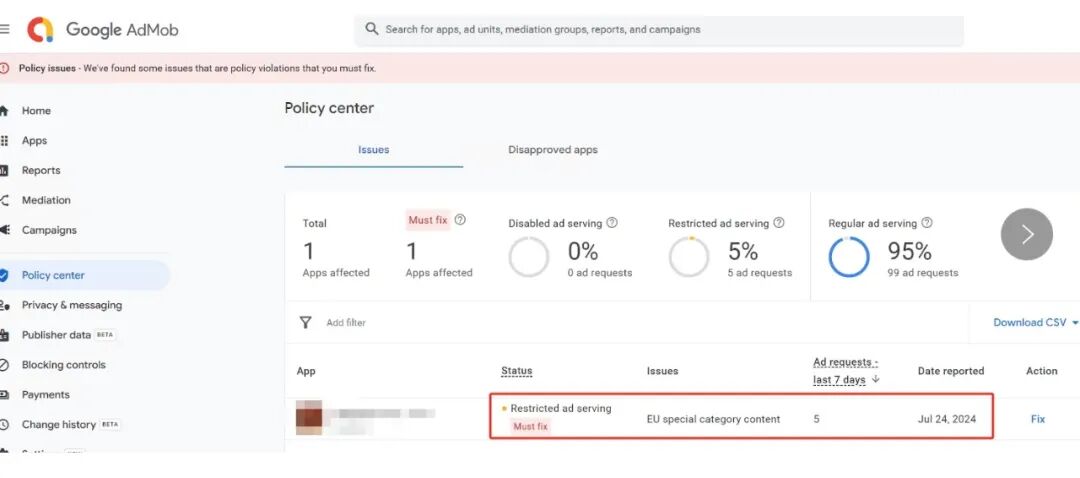This screenshot has height=478, width=1080.
Task: Click the Reports chart icon
Action: coord(4,170)
